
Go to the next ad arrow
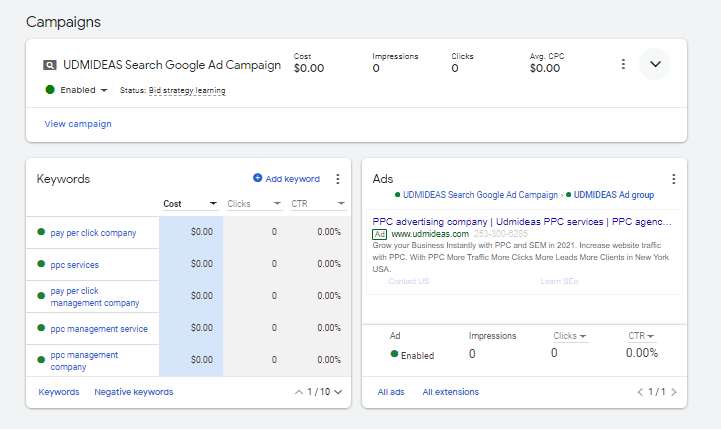(673, 392)
